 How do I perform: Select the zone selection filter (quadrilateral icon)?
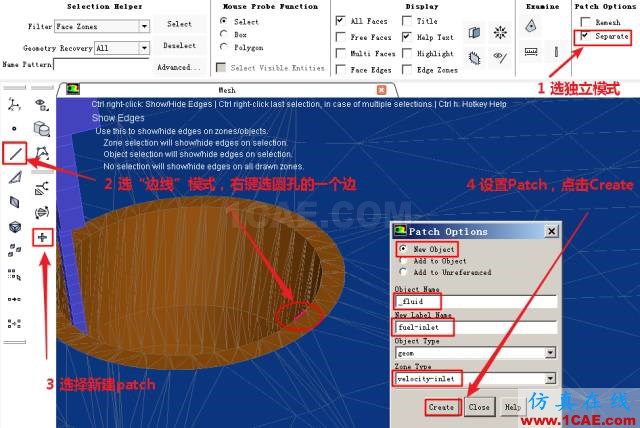[x=14, y=202]
